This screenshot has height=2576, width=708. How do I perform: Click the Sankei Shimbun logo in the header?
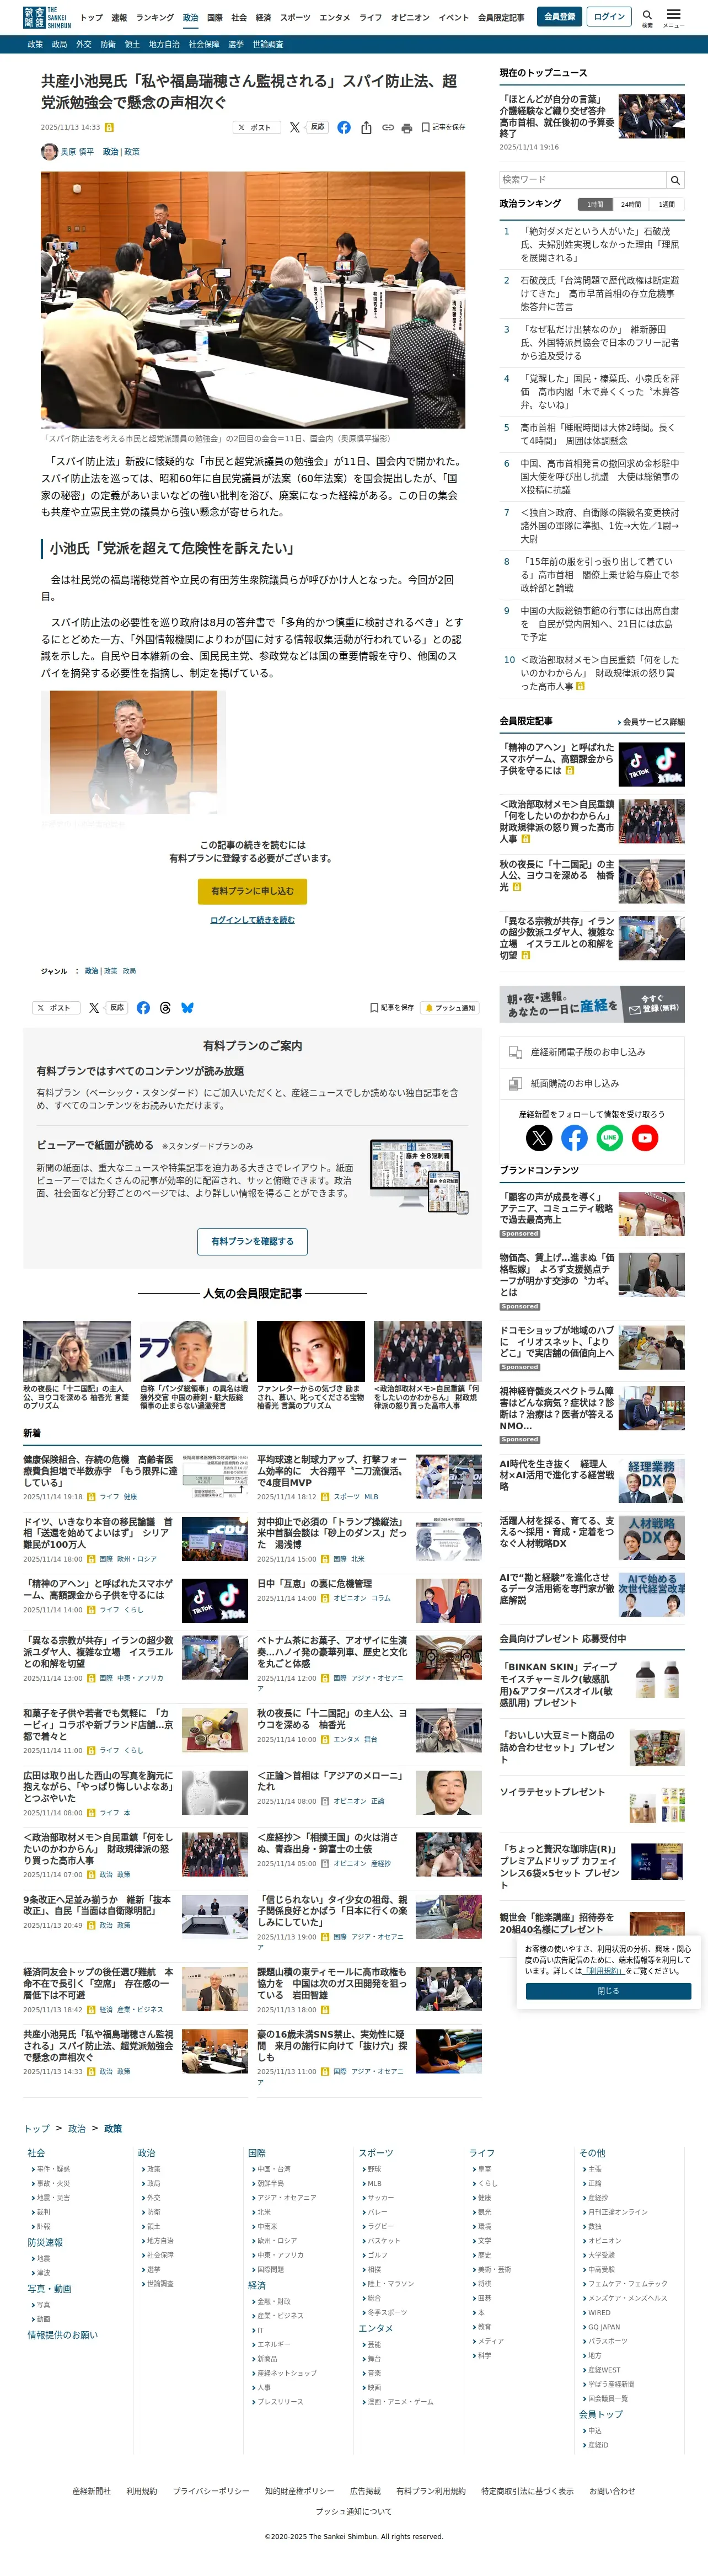pos(47,17)
